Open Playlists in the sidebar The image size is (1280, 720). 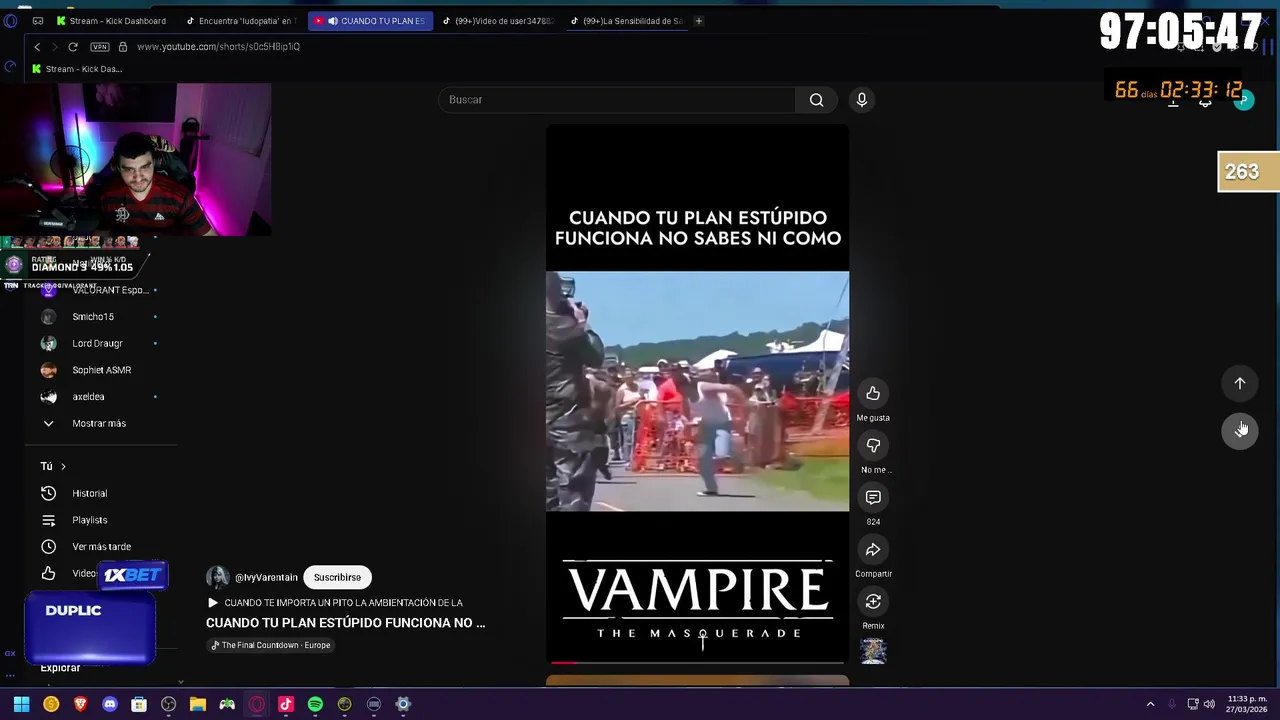(89, 520)
